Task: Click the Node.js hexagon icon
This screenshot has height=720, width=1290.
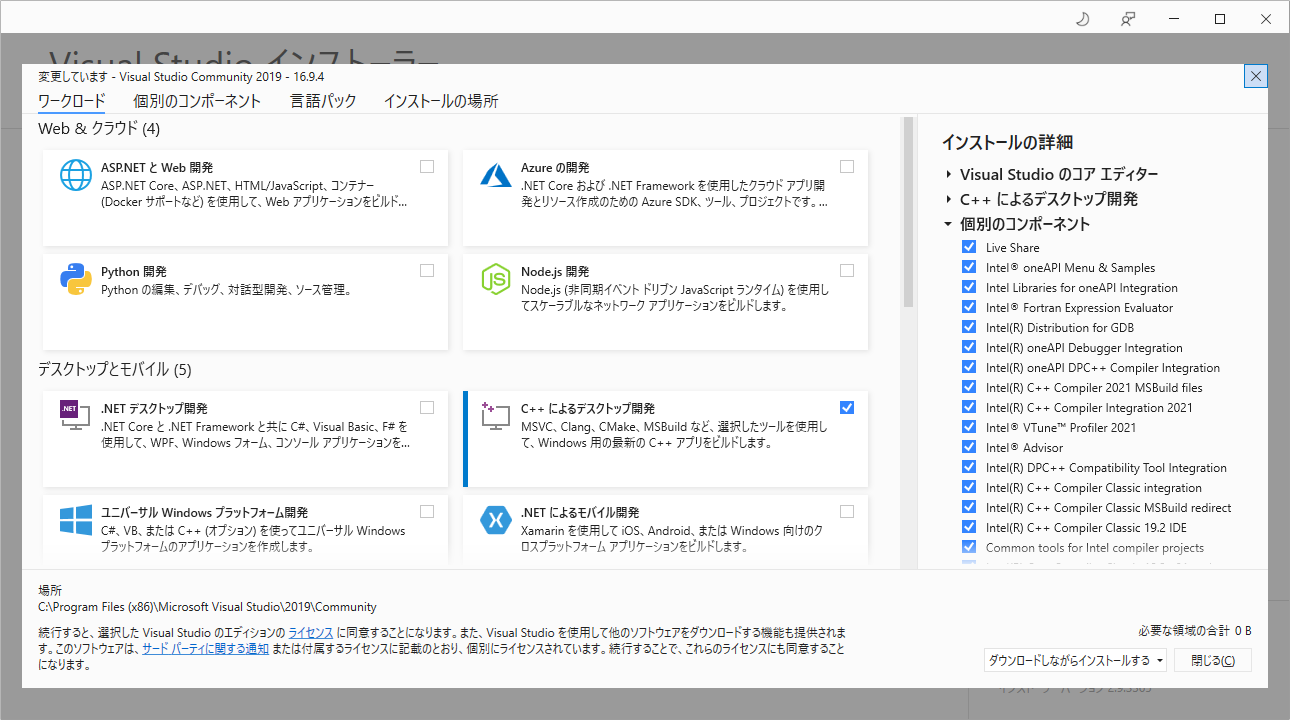Action: [x=496, y=279]
